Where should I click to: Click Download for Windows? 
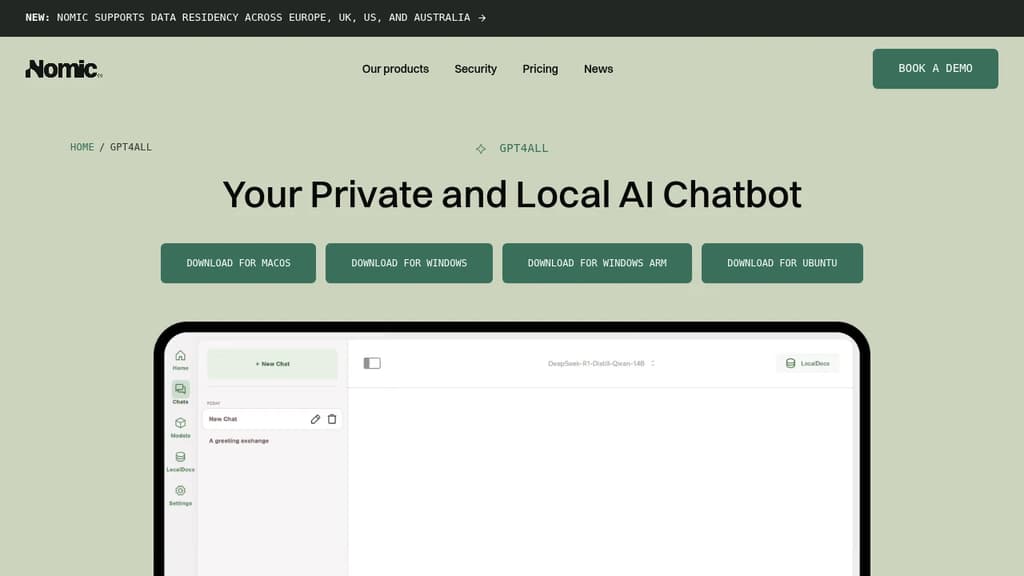click(x=409, y=263)
